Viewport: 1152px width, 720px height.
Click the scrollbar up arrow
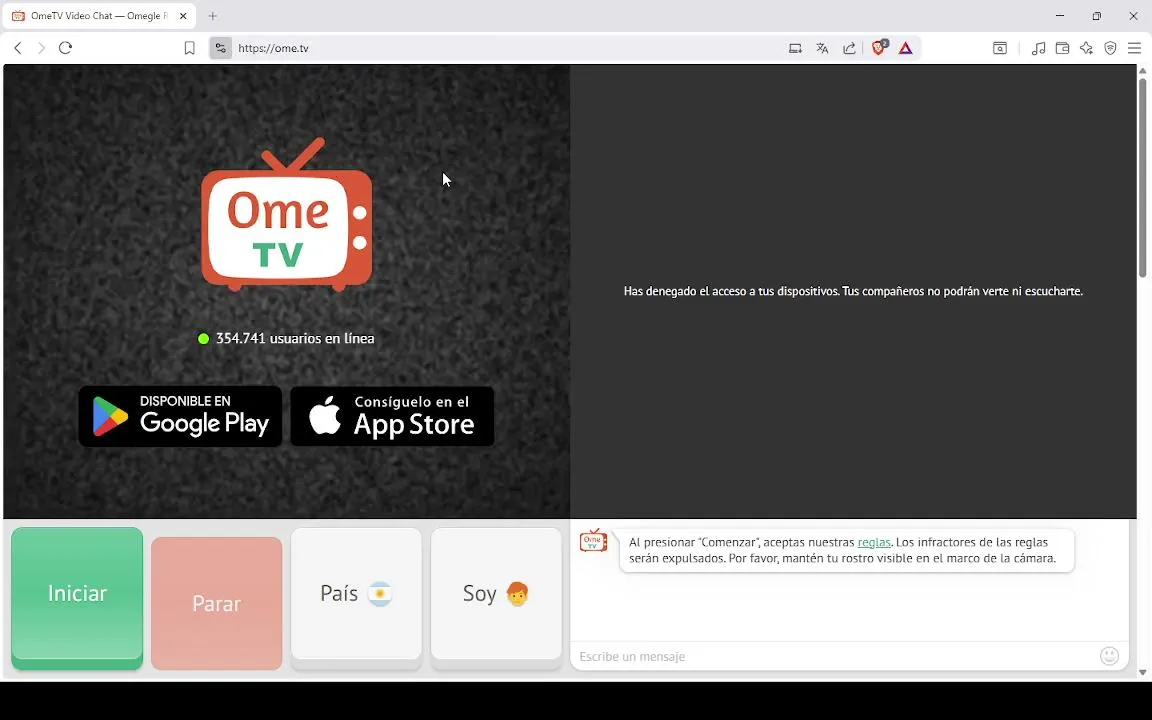pyautogui.click(x=1142, y=71)
